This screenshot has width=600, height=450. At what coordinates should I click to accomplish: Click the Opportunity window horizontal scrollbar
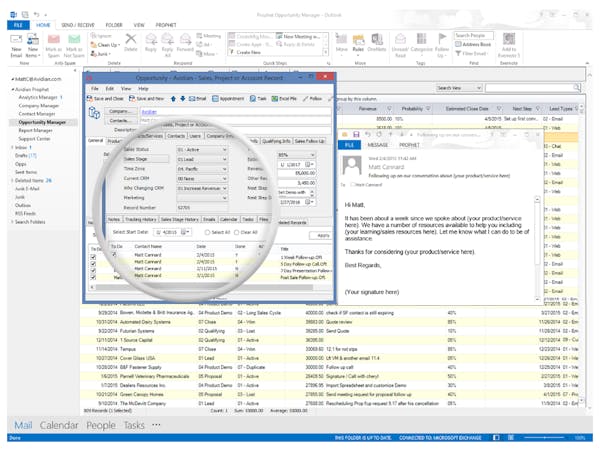click(x=203, y=287)
